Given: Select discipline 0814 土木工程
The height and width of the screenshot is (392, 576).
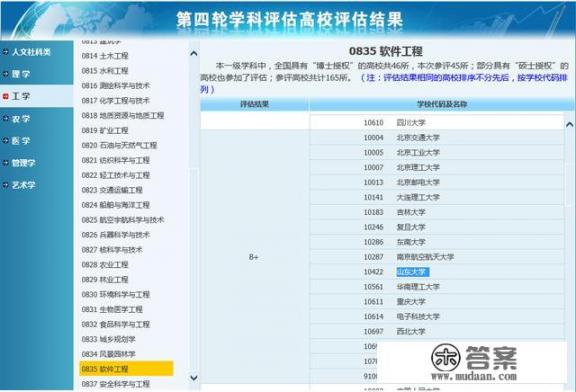Looking at the screenshot, I should tap(105, 56).
